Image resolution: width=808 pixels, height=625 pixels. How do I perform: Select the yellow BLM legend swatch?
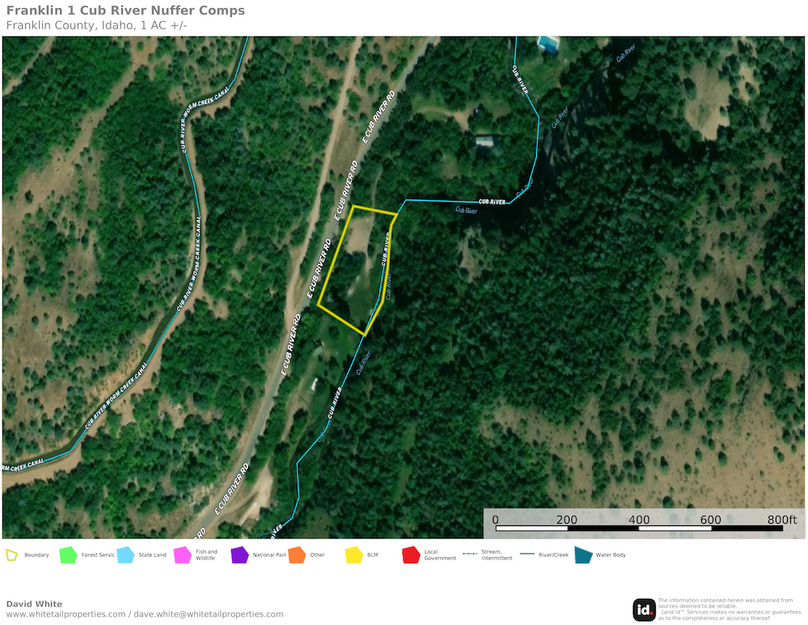point(354,555)
